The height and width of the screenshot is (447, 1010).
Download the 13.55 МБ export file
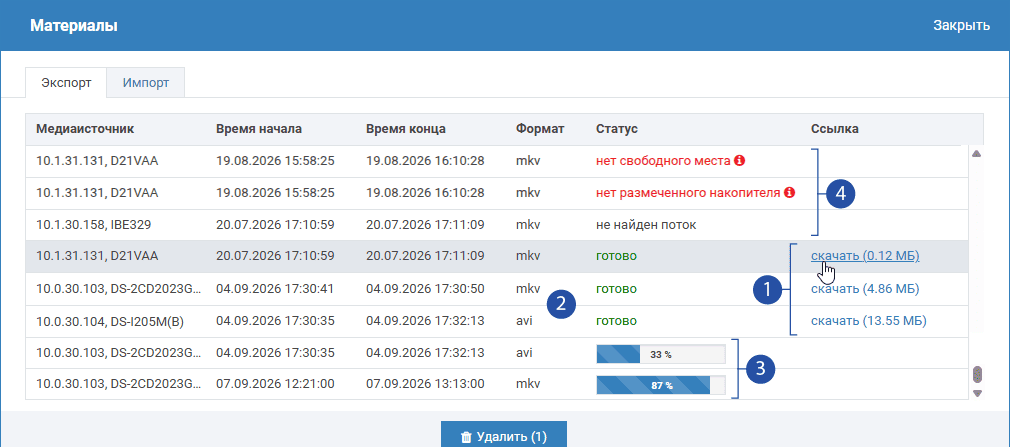[x=868, y=321]
